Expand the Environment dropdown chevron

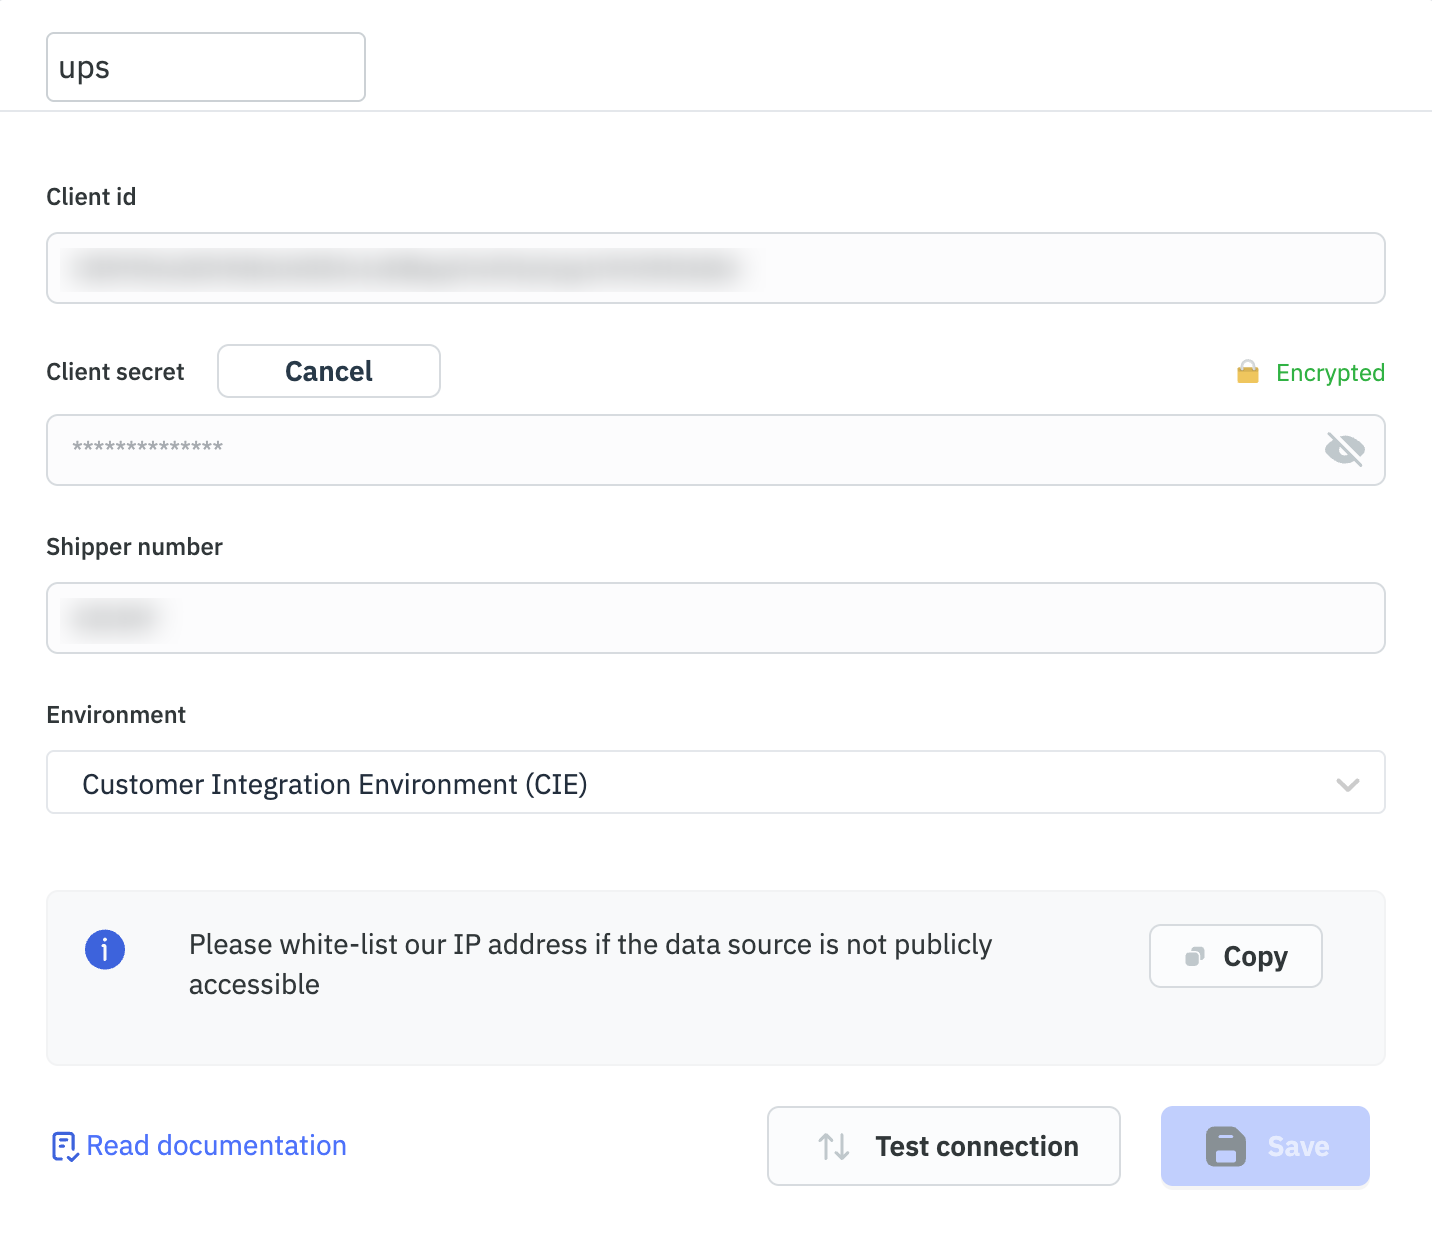point(1347,784)
